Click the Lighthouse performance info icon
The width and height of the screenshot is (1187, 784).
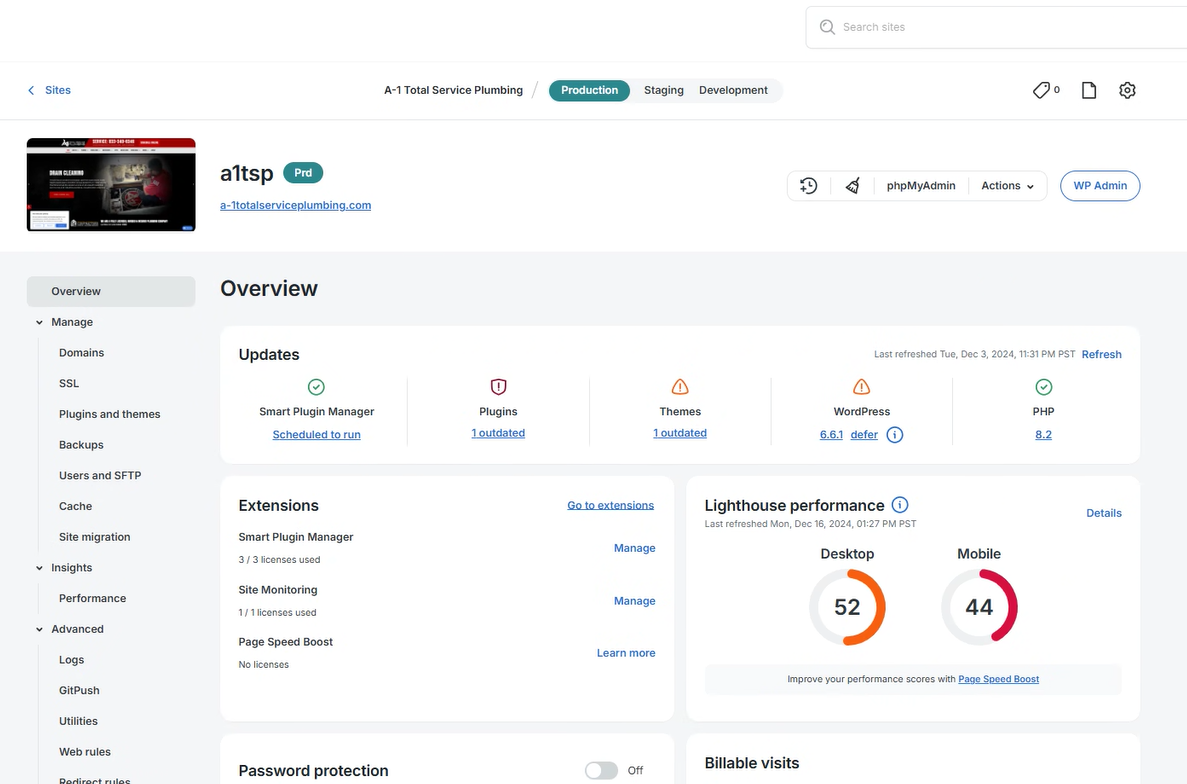(x=900, y=505)
